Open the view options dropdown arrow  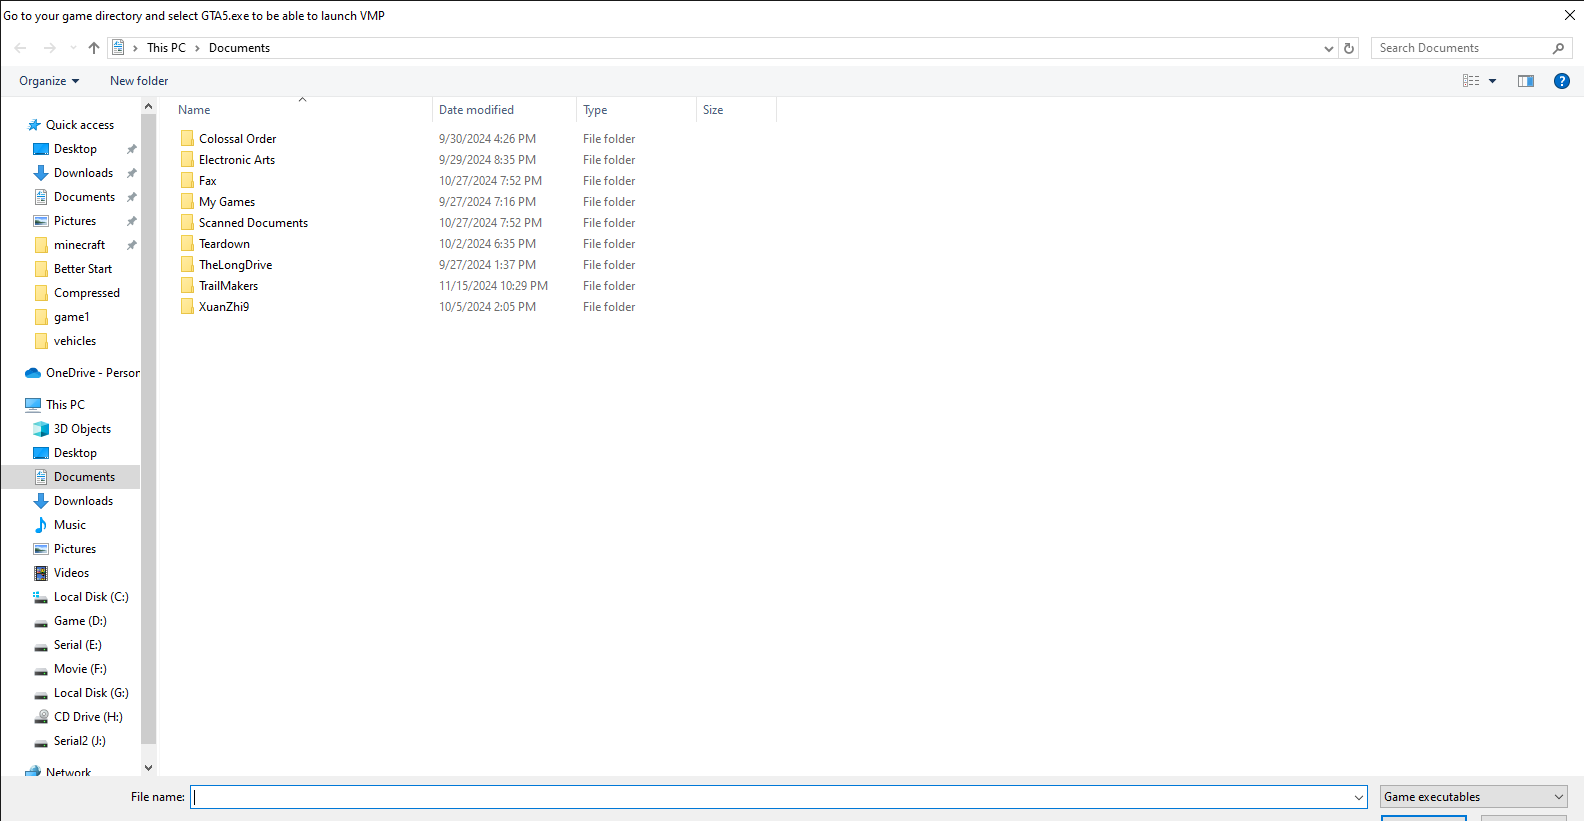[1493, 81]
